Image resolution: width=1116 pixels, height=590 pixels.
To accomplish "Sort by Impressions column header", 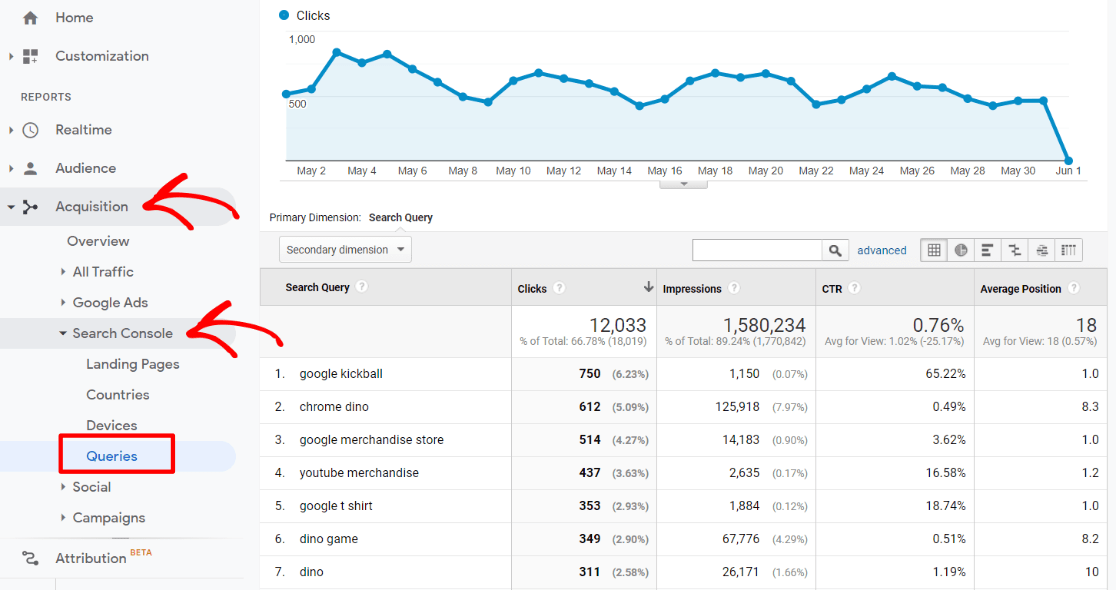I will point(692,288).
